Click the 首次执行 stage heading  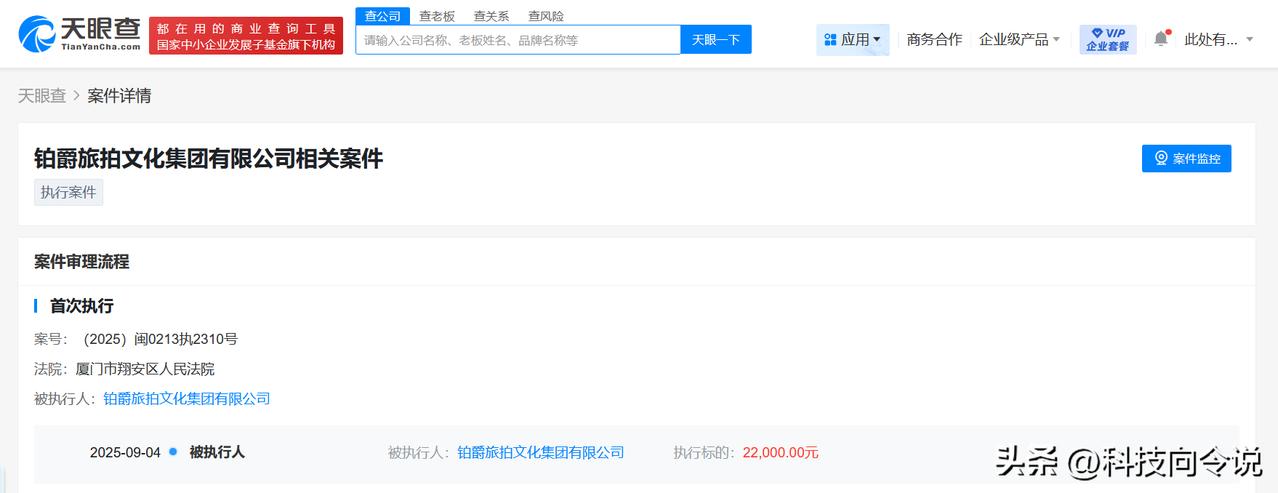[x=82, y=306]
